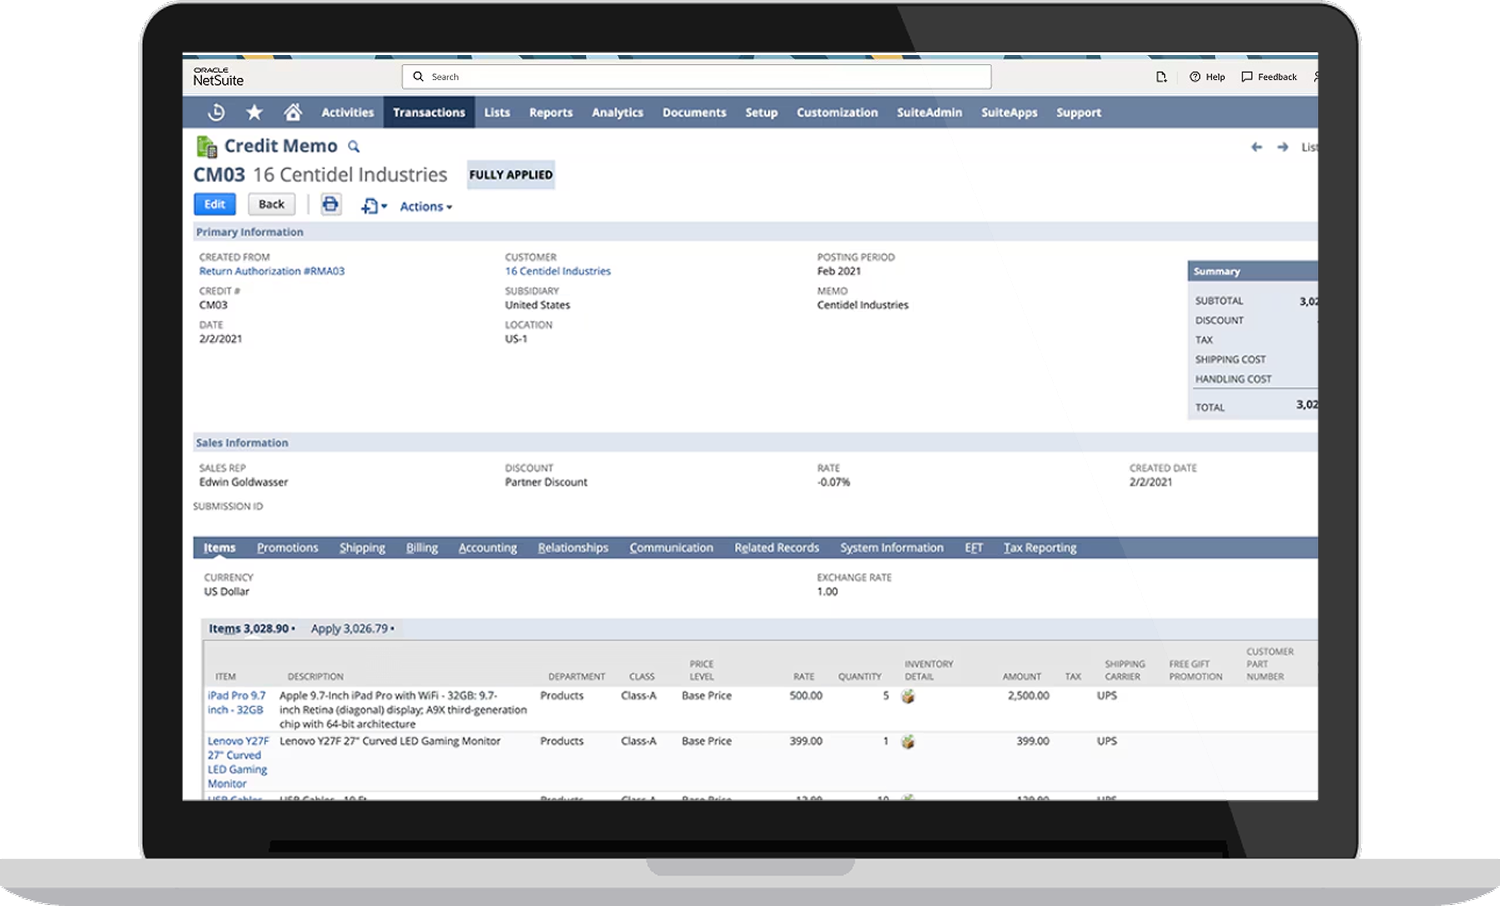The height and width of the screenshot is (906, 1500).
Task: Collapse the Primary Information section header
Action: tap(754, 232)
